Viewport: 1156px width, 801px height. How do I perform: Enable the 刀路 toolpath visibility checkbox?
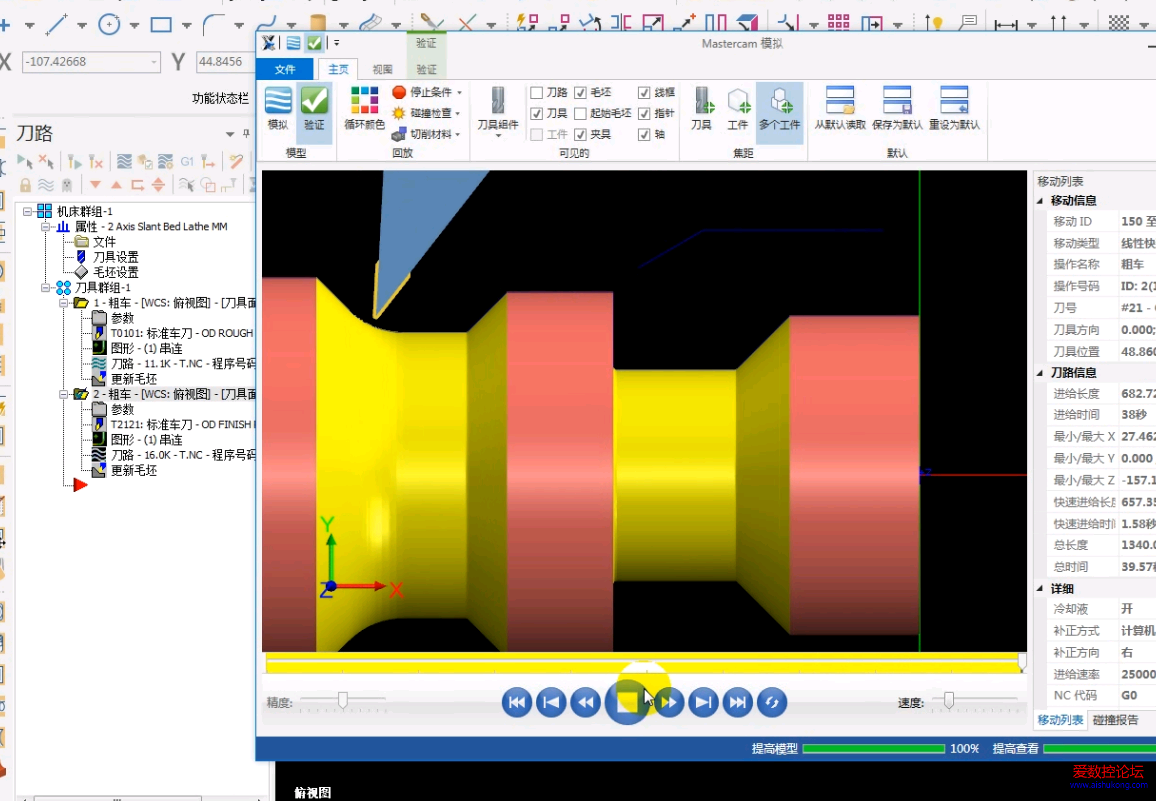(537, 92)
